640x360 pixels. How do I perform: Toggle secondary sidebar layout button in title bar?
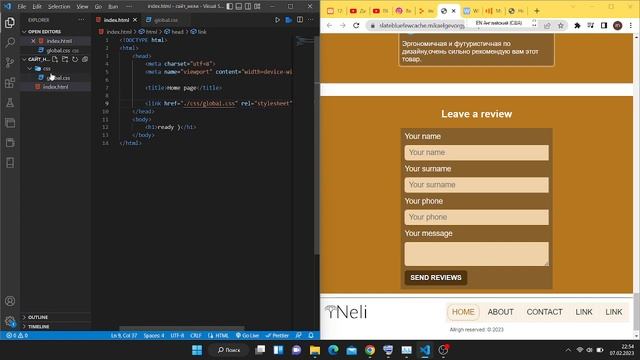pos(248,7)
